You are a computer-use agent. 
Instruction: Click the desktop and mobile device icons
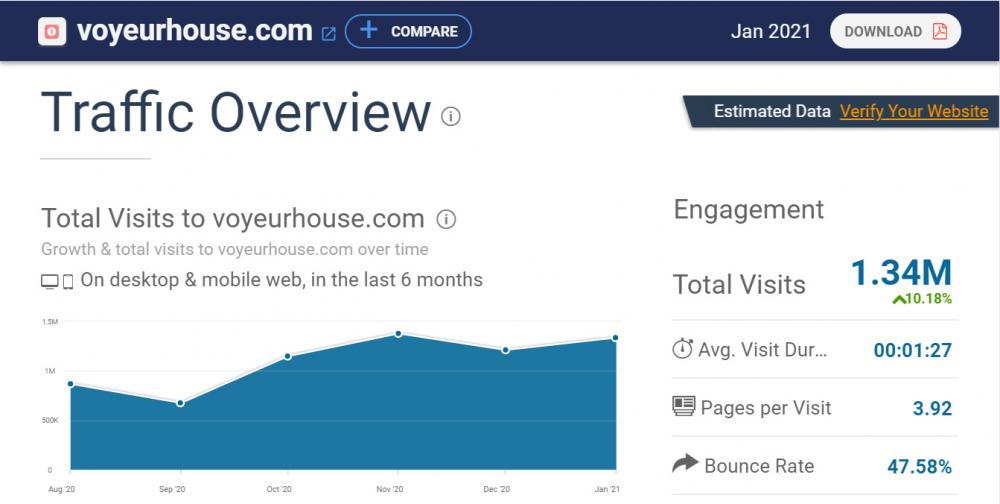click(x=57, y=282)
